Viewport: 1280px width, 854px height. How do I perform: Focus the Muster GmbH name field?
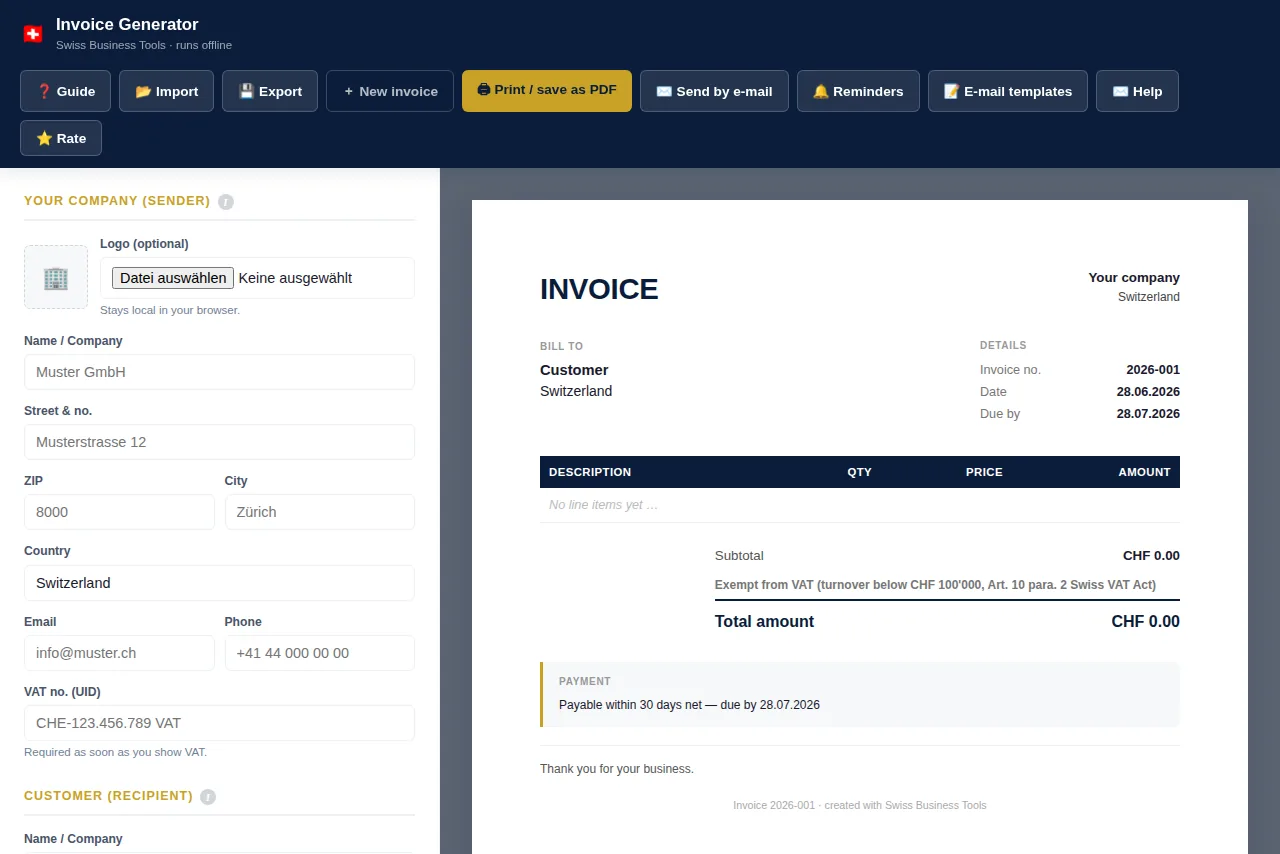tap(219, 372)
